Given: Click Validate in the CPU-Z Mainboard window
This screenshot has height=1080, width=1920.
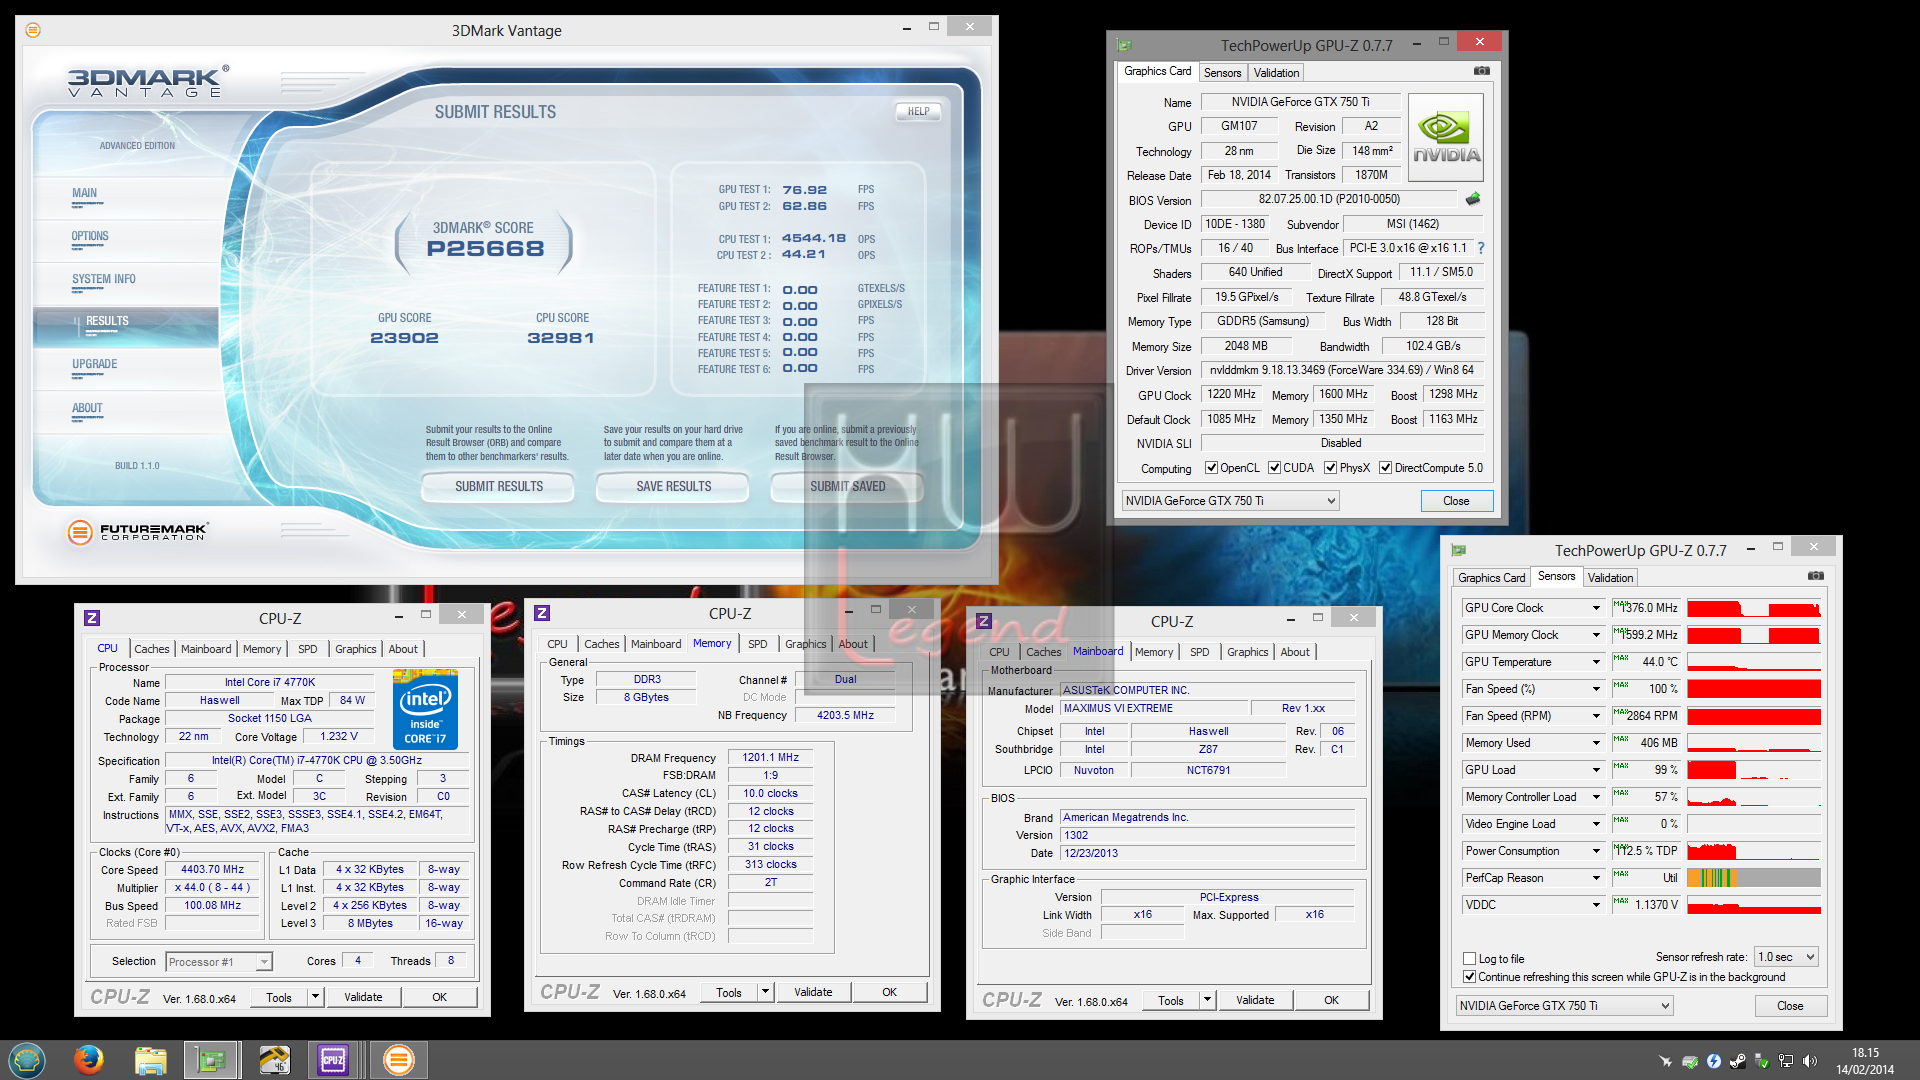Looking at the screenshot, I should click(x=1255, y=1000).
